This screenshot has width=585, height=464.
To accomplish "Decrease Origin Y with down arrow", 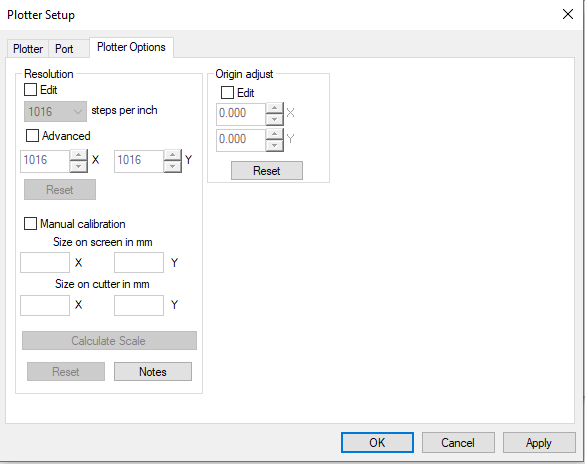I will pos(275,146).
